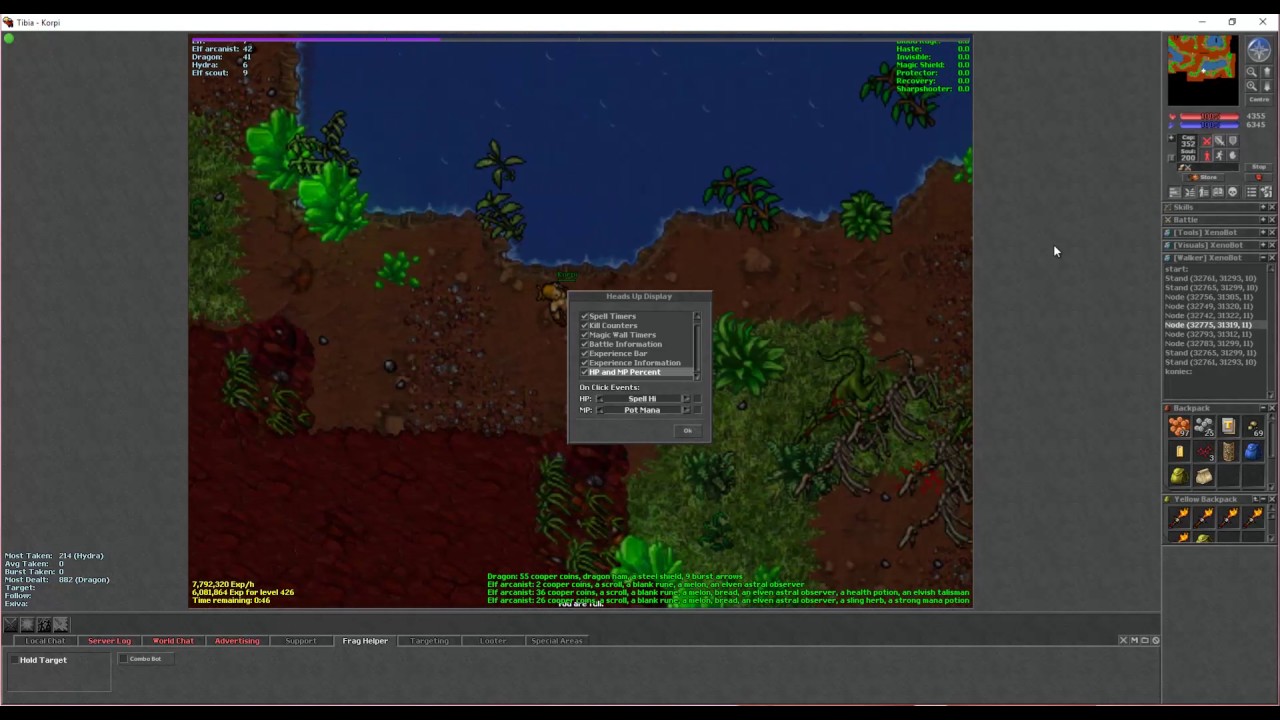Open the Special Areas tab
The image size is (1280, 720).
click(557, 641)
